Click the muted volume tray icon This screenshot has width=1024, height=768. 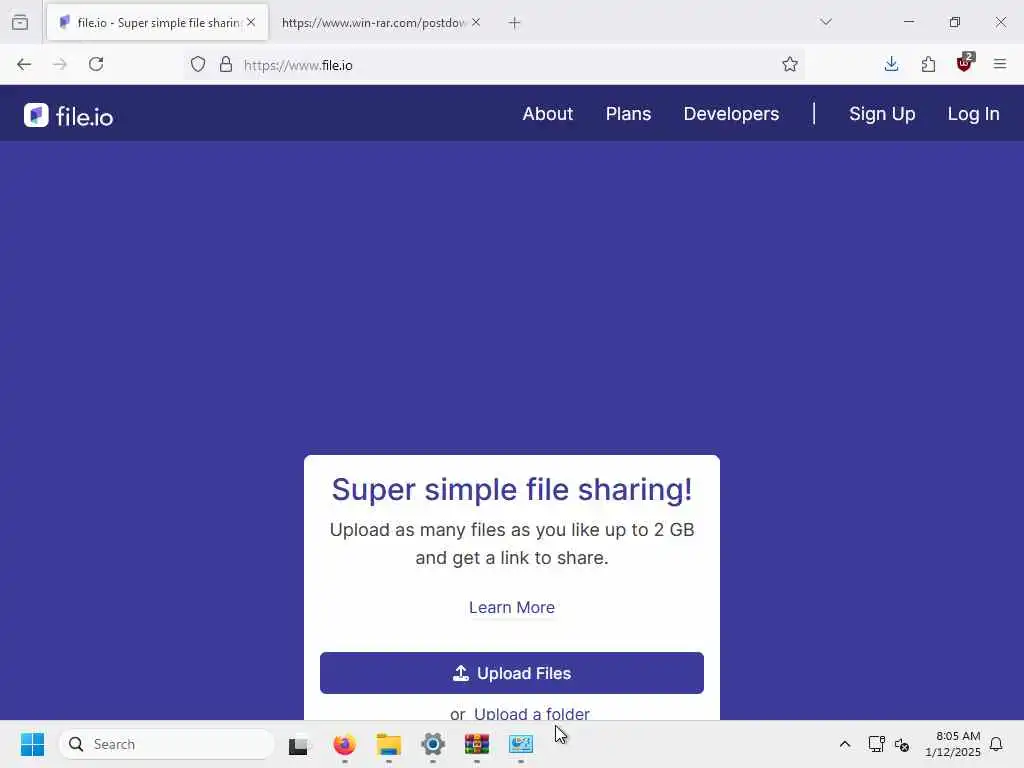coord(902,744)
